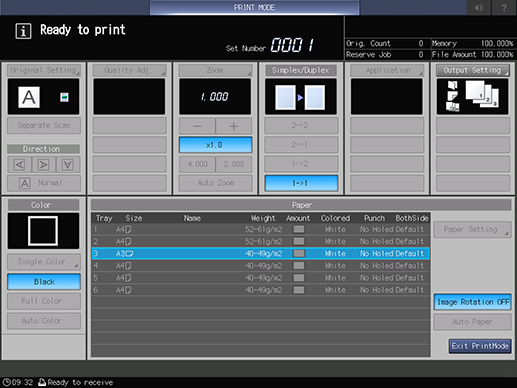Click the speaker sound icon

(479, 7)
